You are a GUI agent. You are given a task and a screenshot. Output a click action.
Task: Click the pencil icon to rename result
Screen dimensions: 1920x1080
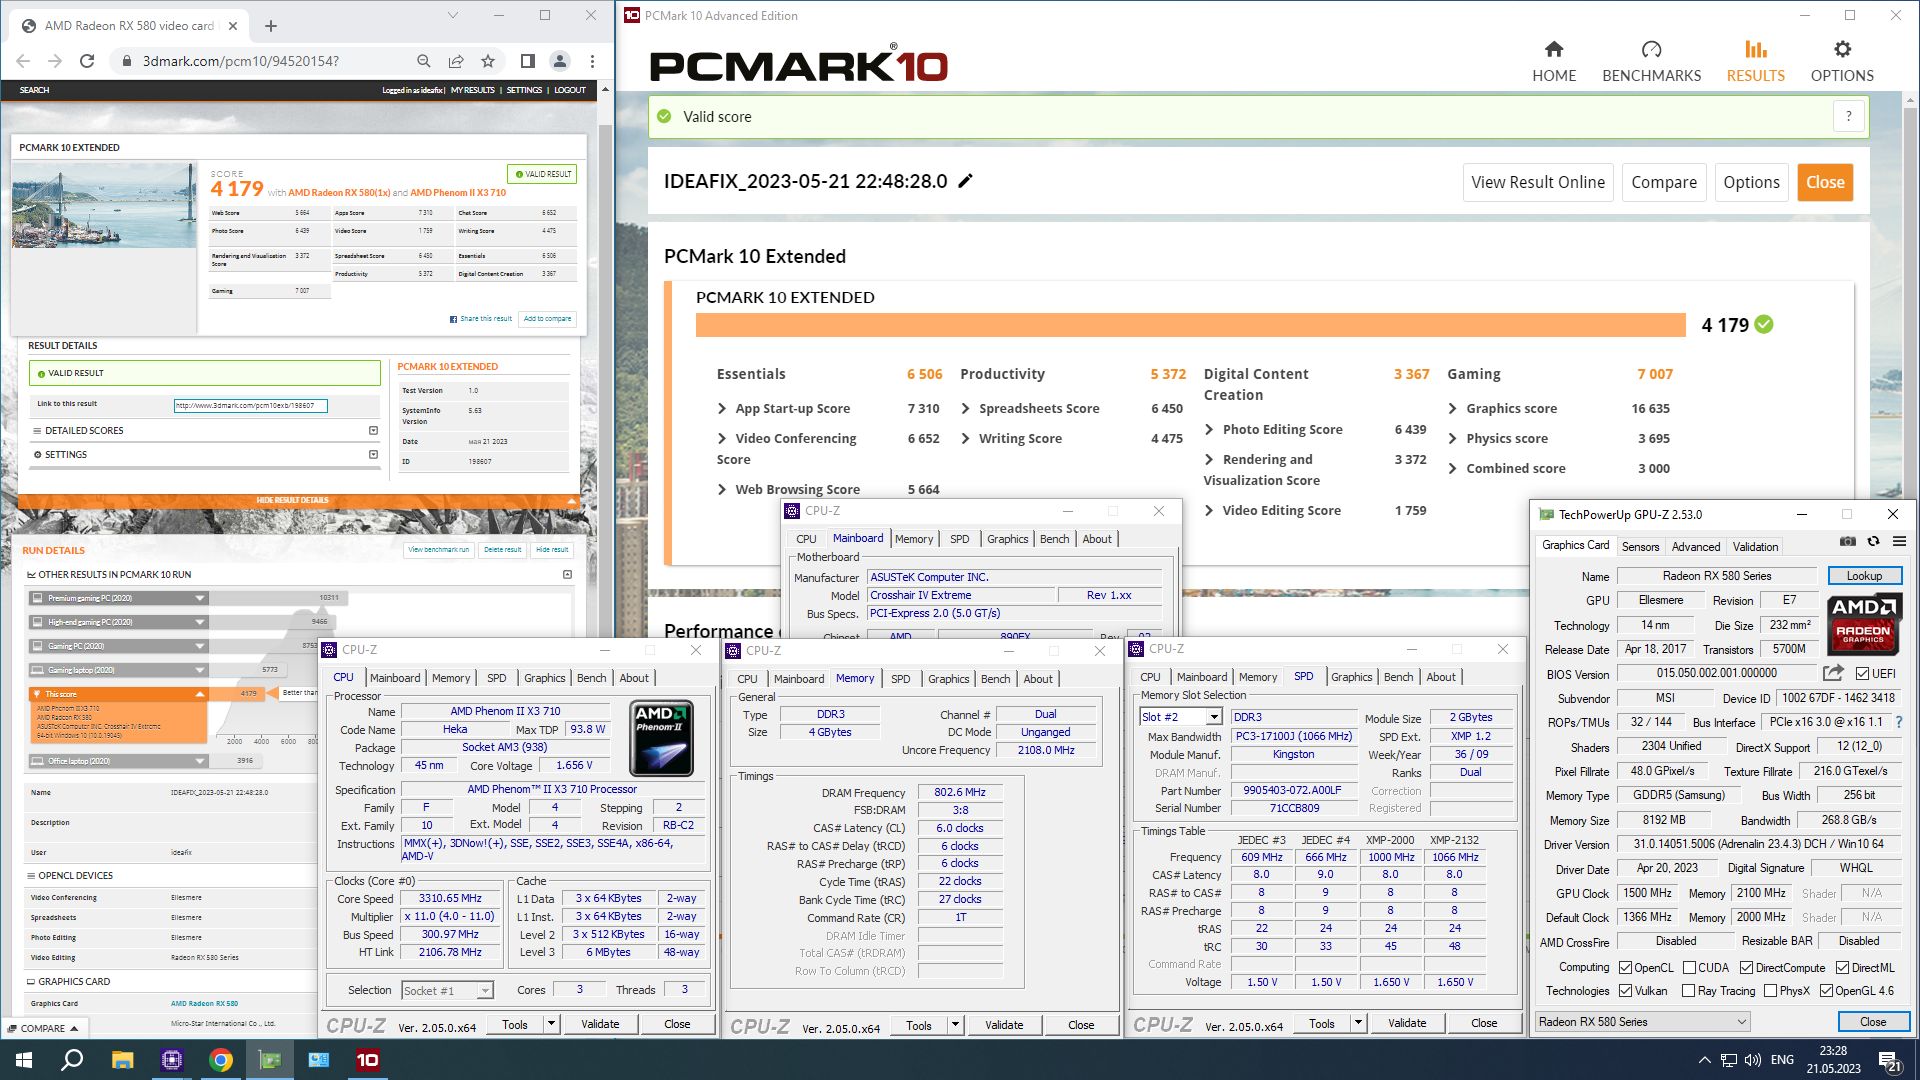pos(965,181)
